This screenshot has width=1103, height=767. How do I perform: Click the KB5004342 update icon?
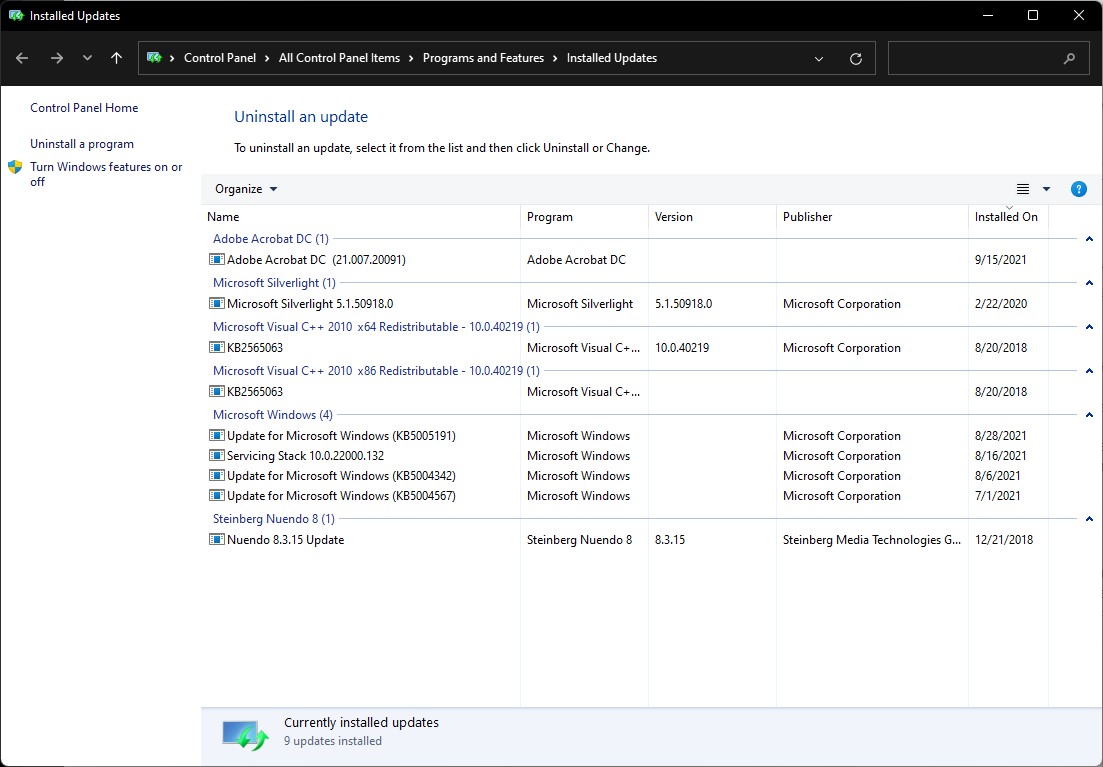(217, 476)
